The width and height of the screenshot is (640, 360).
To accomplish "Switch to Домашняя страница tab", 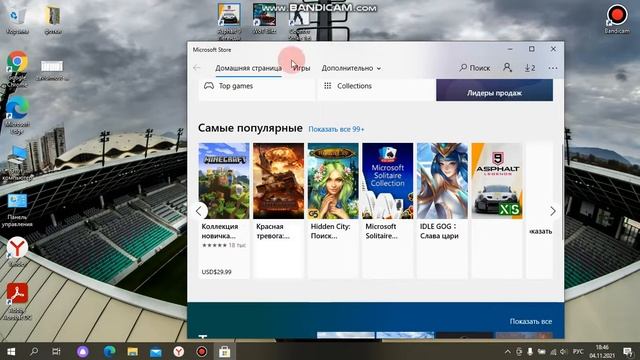I will point(248,68).
